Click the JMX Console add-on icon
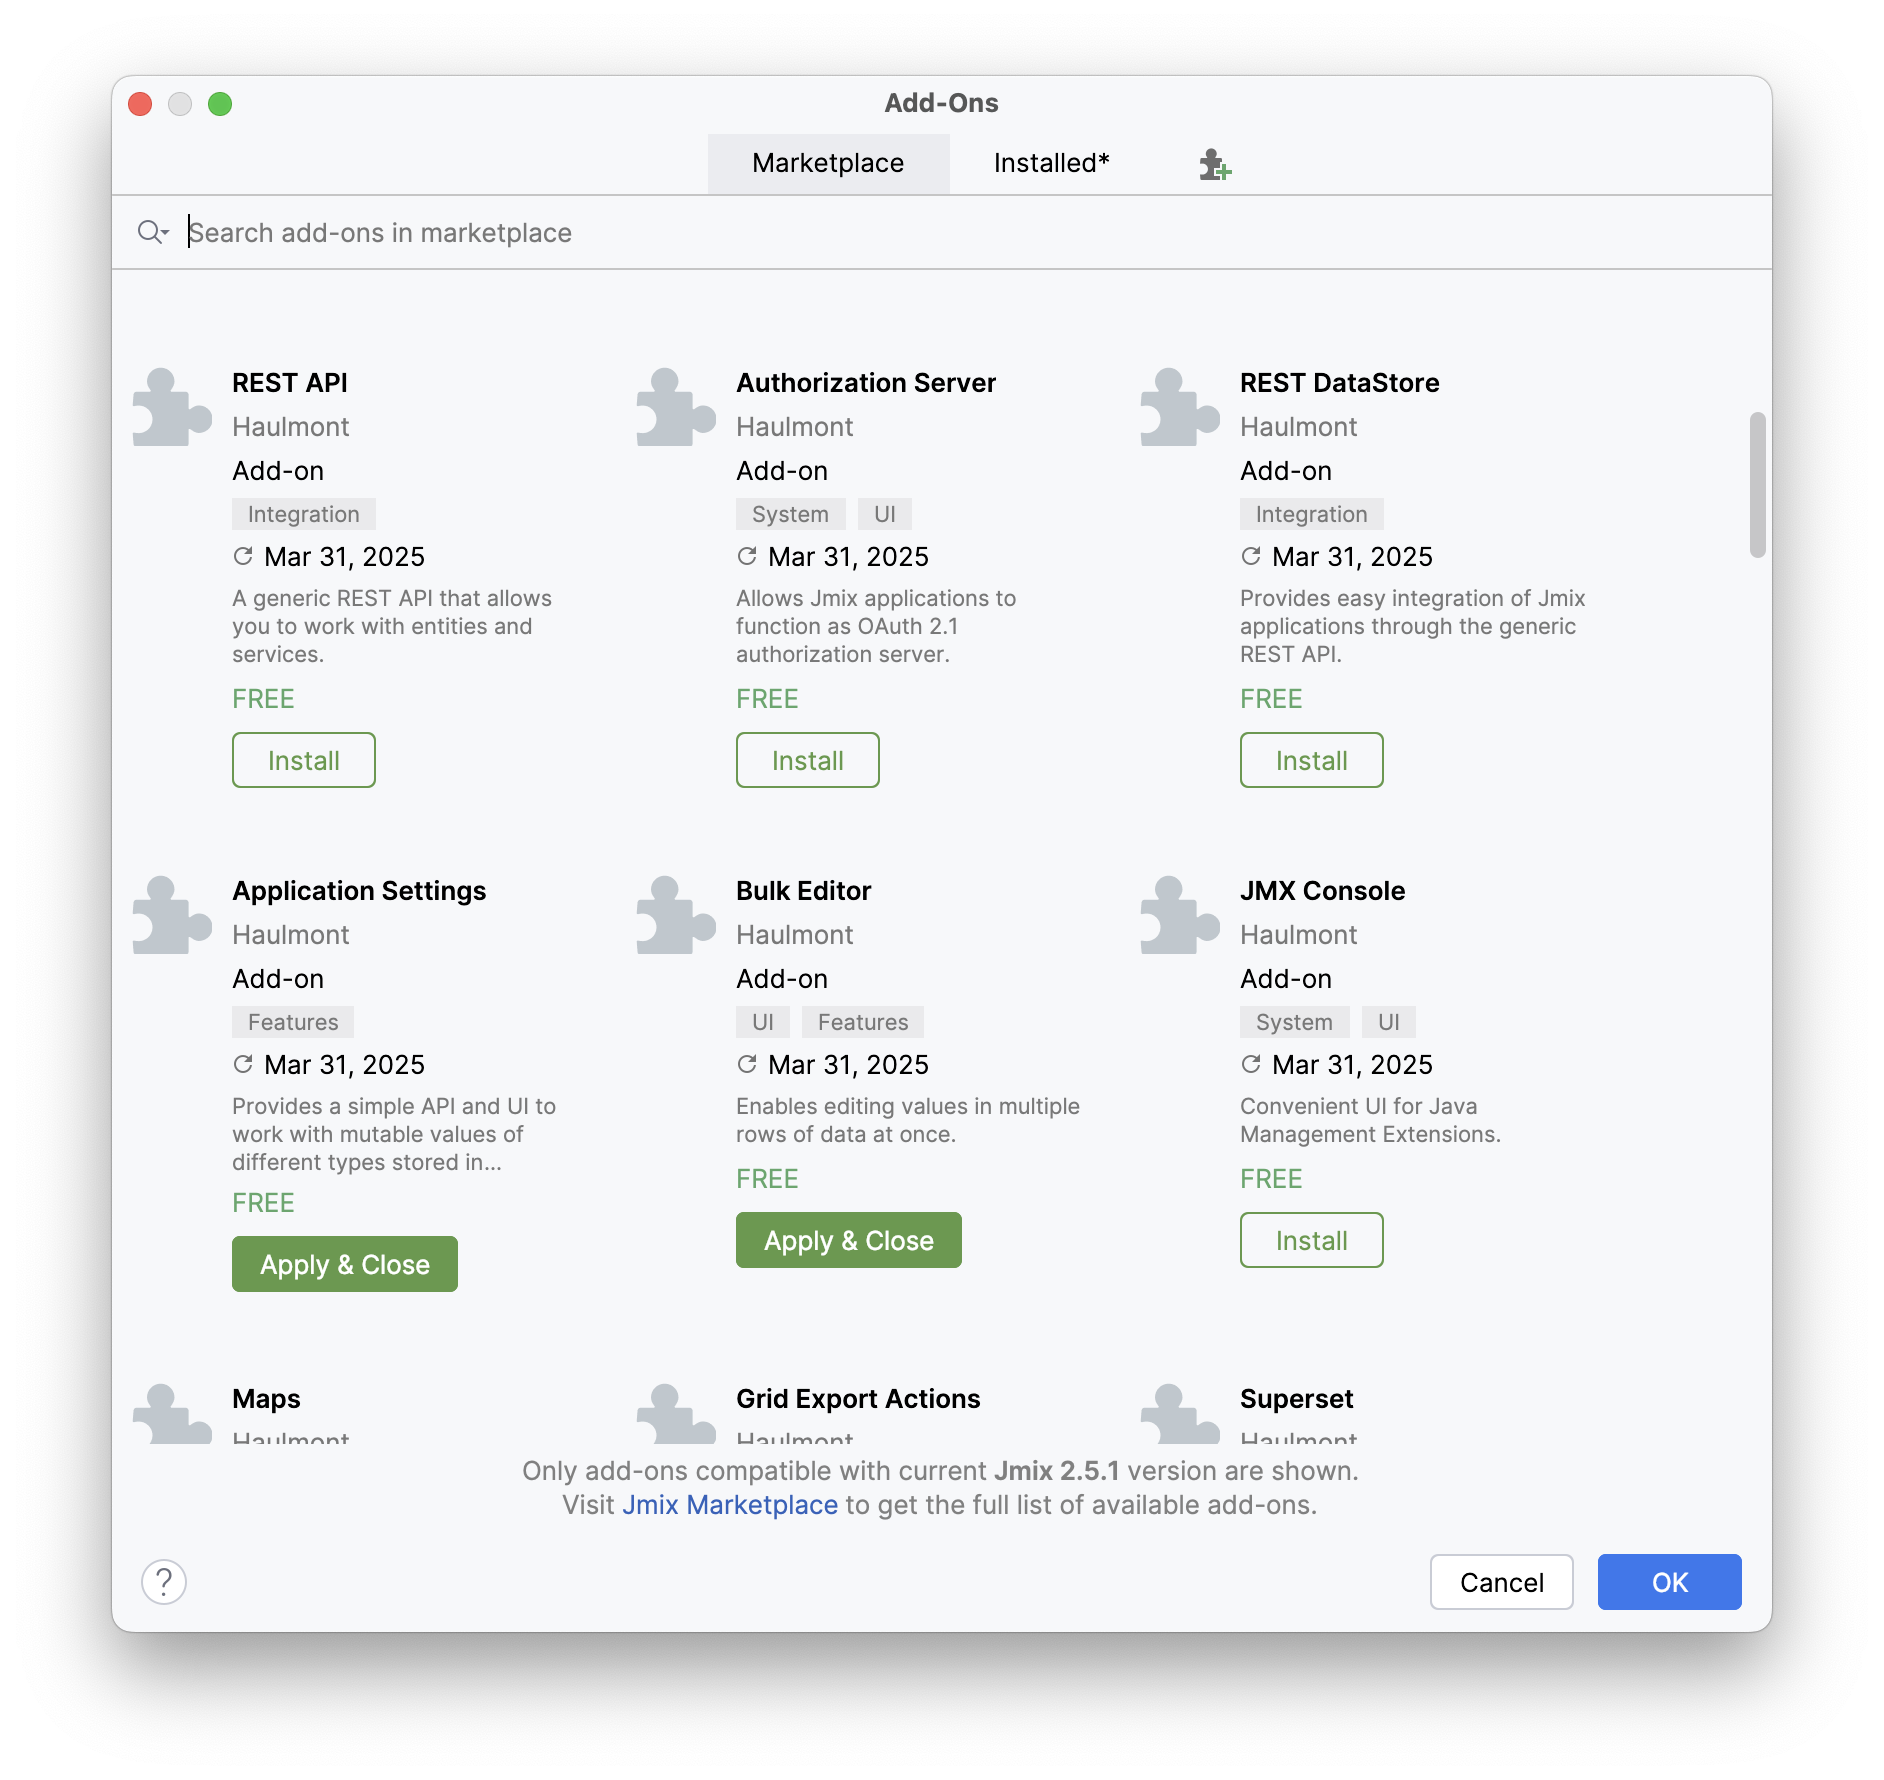Image resolution: width=1884 pixels, height=1780 pixels. pos(1180,916)
